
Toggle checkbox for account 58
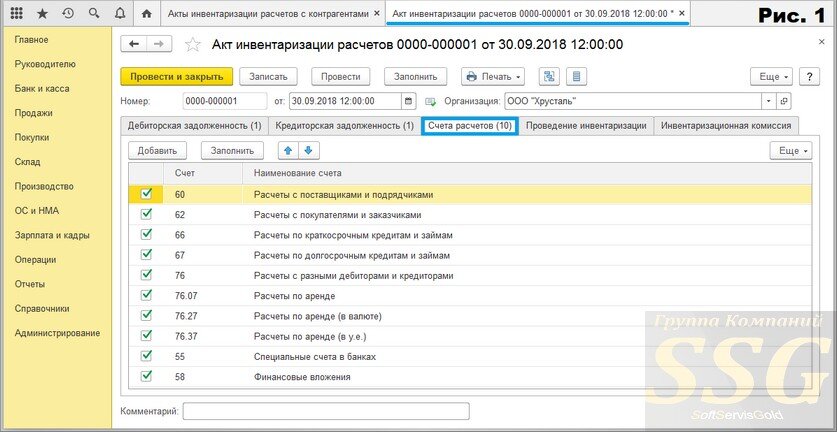[x=146, y=376]
